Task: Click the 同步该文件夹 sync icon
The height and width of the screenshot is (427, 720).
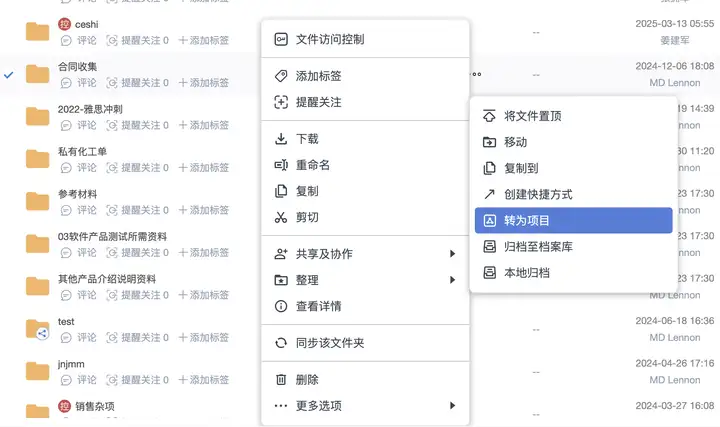Action: tap(281, 343)
